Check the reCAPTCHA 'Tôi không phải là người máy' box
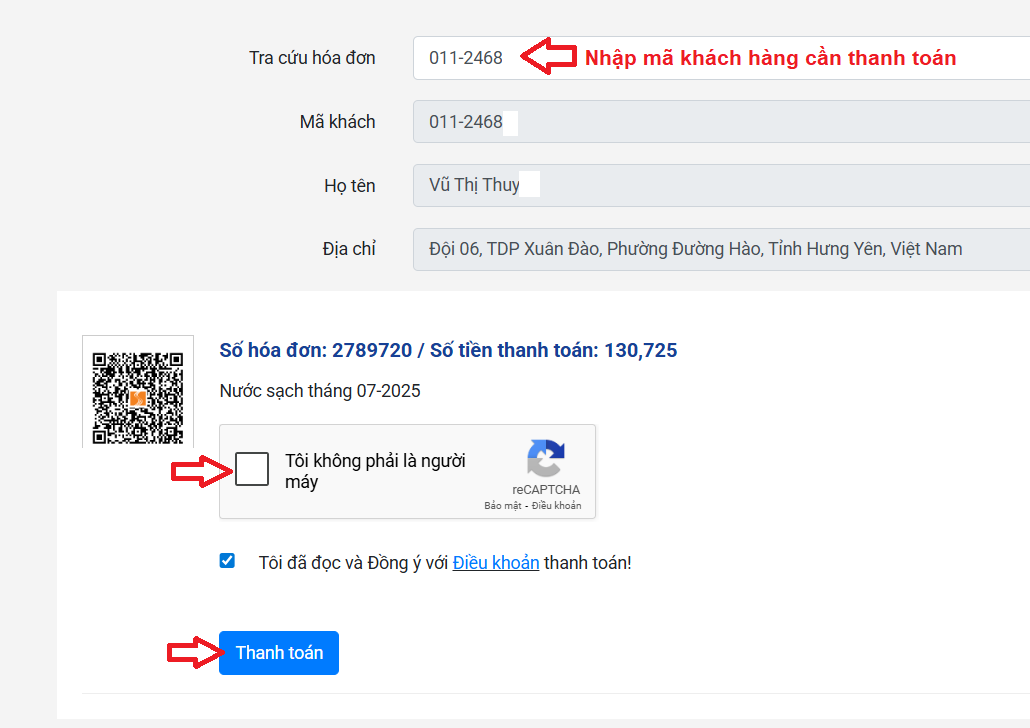1030x728 pixels. click(x=252, y=469)
